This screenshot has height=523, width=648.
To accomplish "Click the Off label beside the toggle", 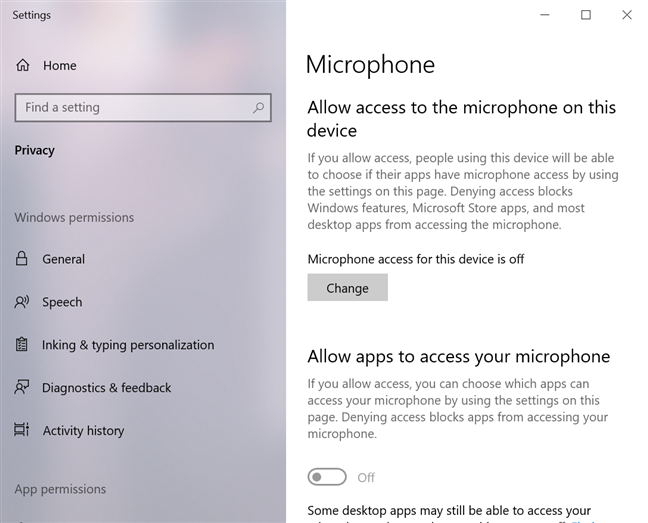I will (366, 478).
